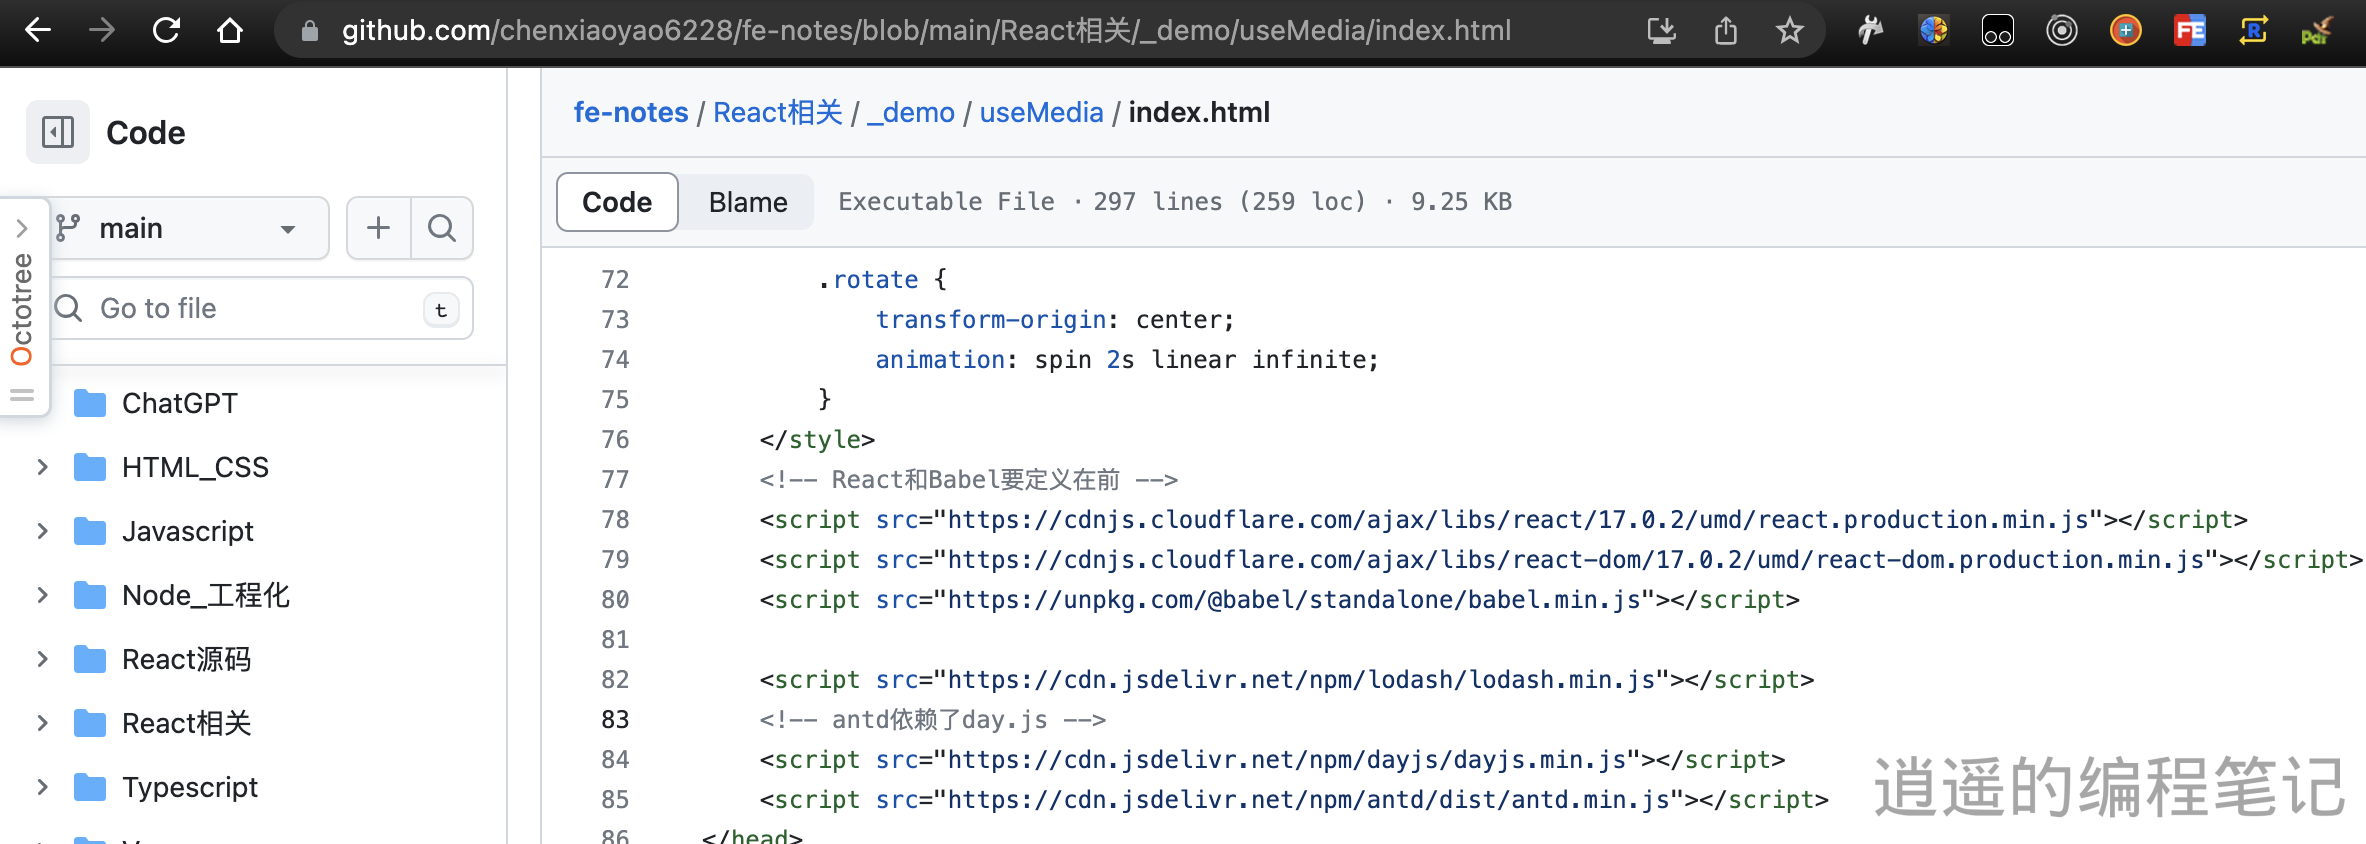Click the plus icon to add file
2366x844 pixels.
point(378,228)
